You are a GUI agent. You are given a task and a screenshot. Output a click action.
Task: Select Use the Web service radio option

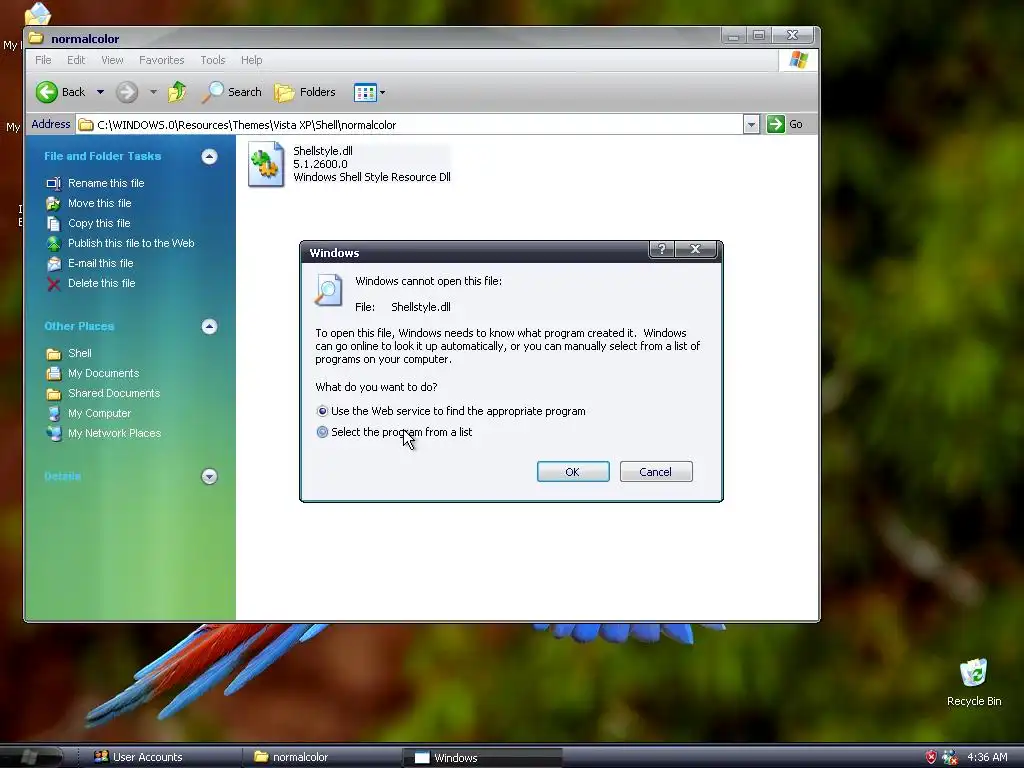point(322,411)
